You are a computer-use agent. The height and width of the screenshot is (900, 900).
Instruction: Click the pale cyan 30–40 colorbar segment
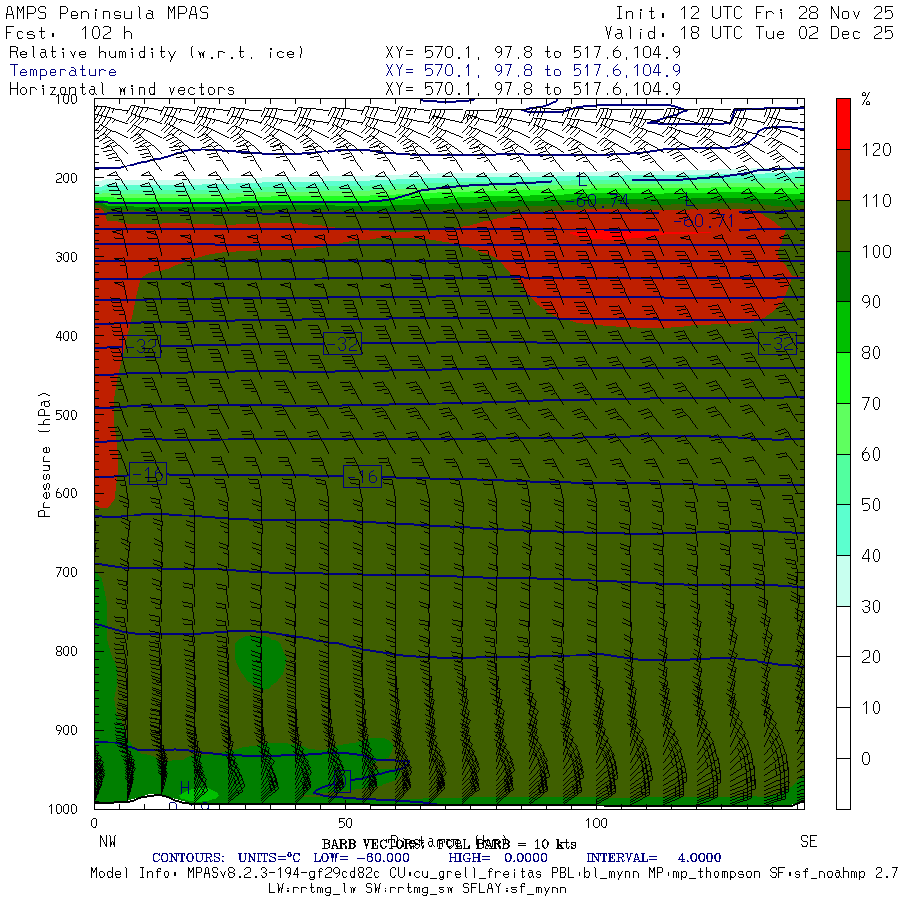point(843,581)
